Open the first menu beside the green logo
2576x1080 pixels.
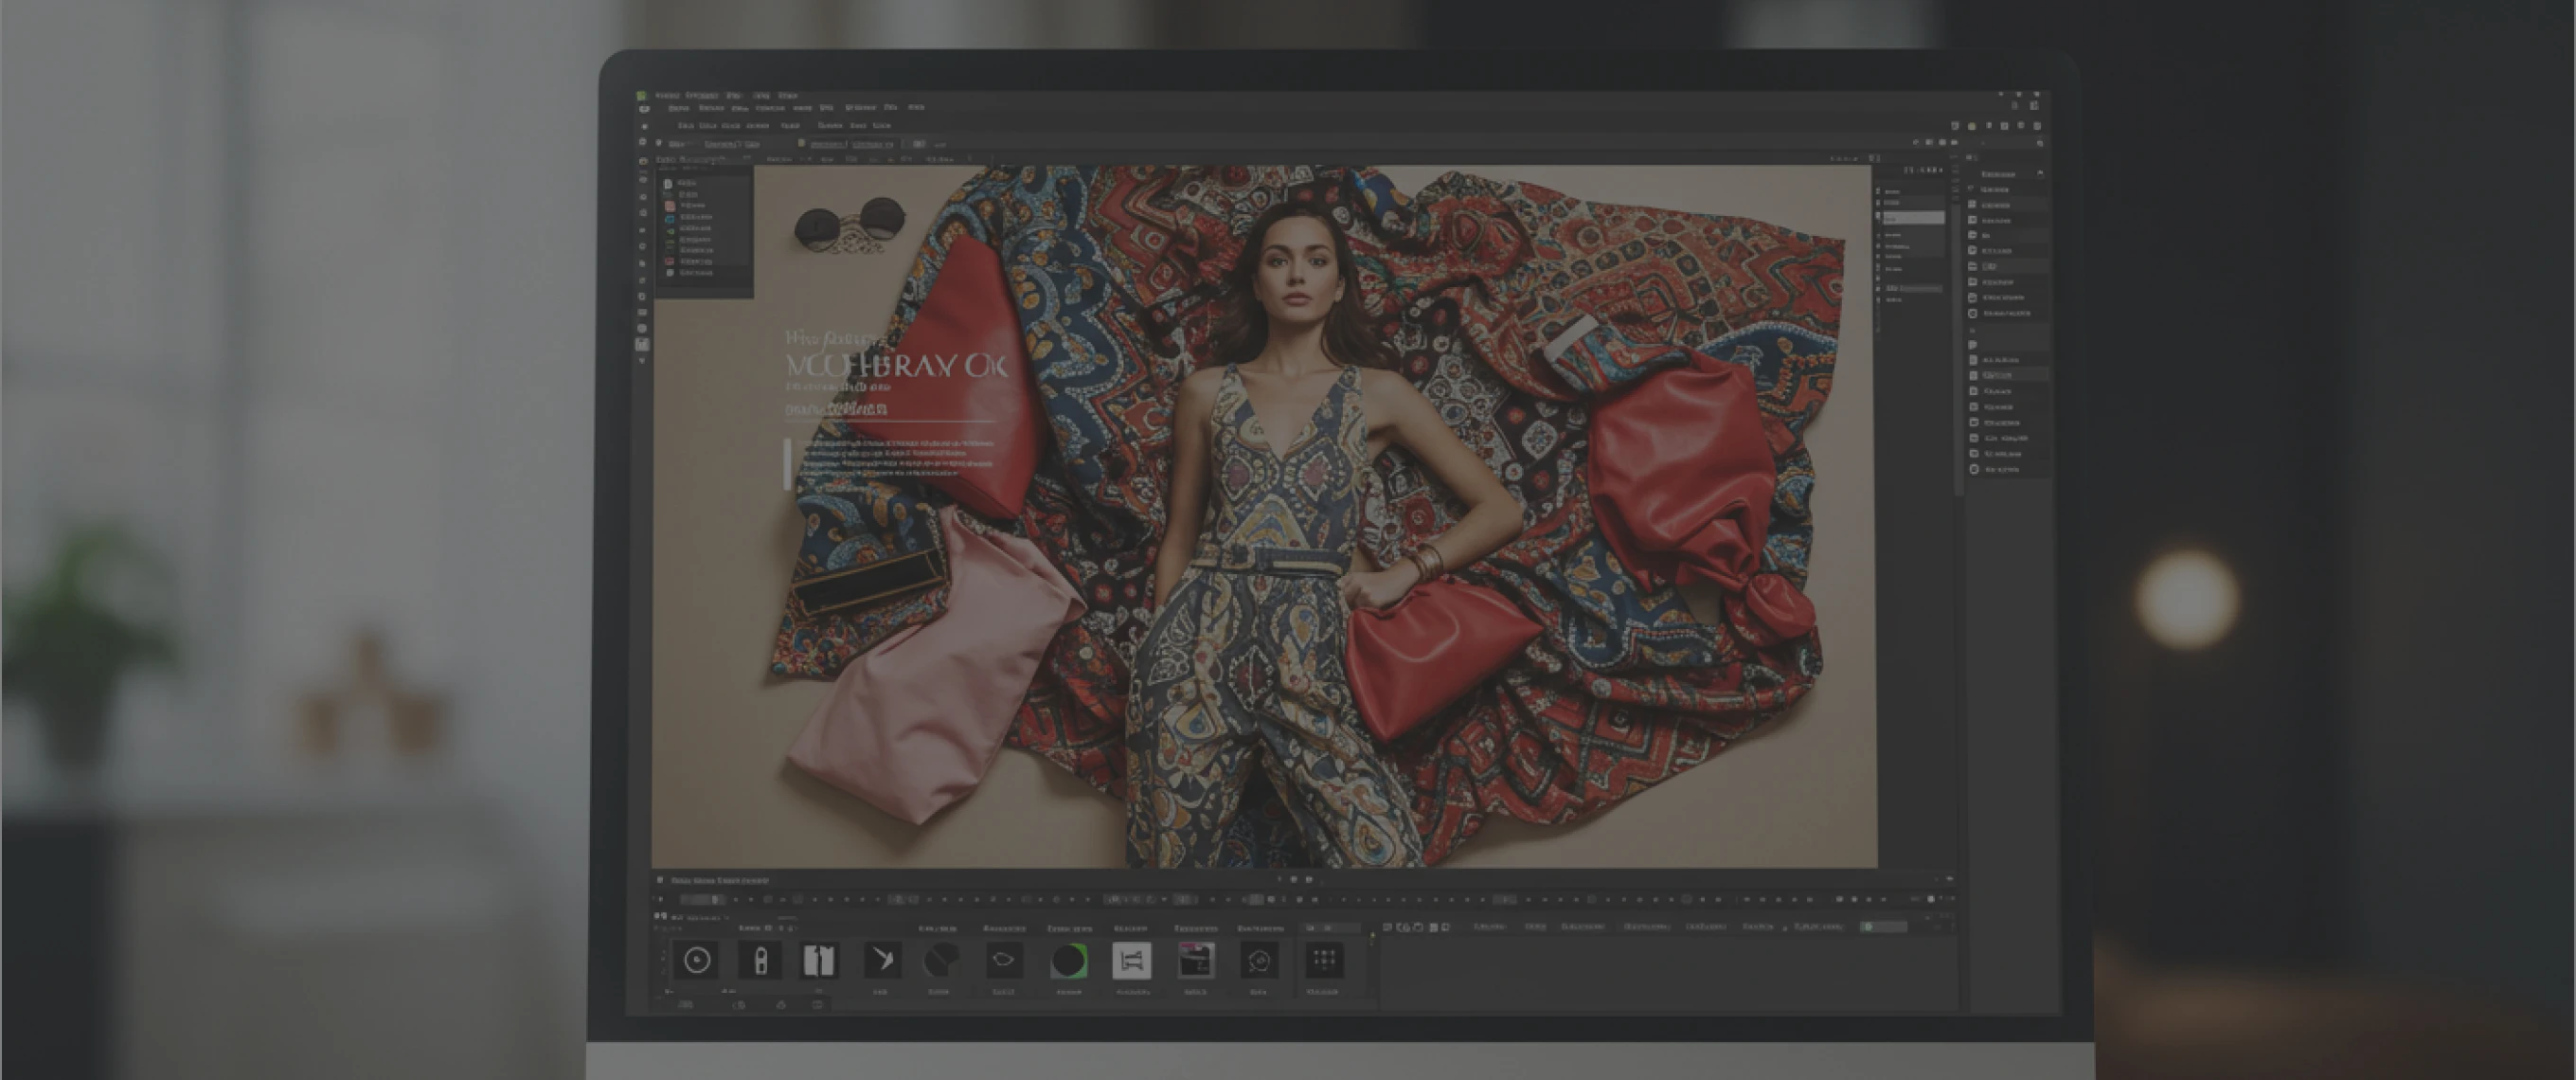[667, 96]
